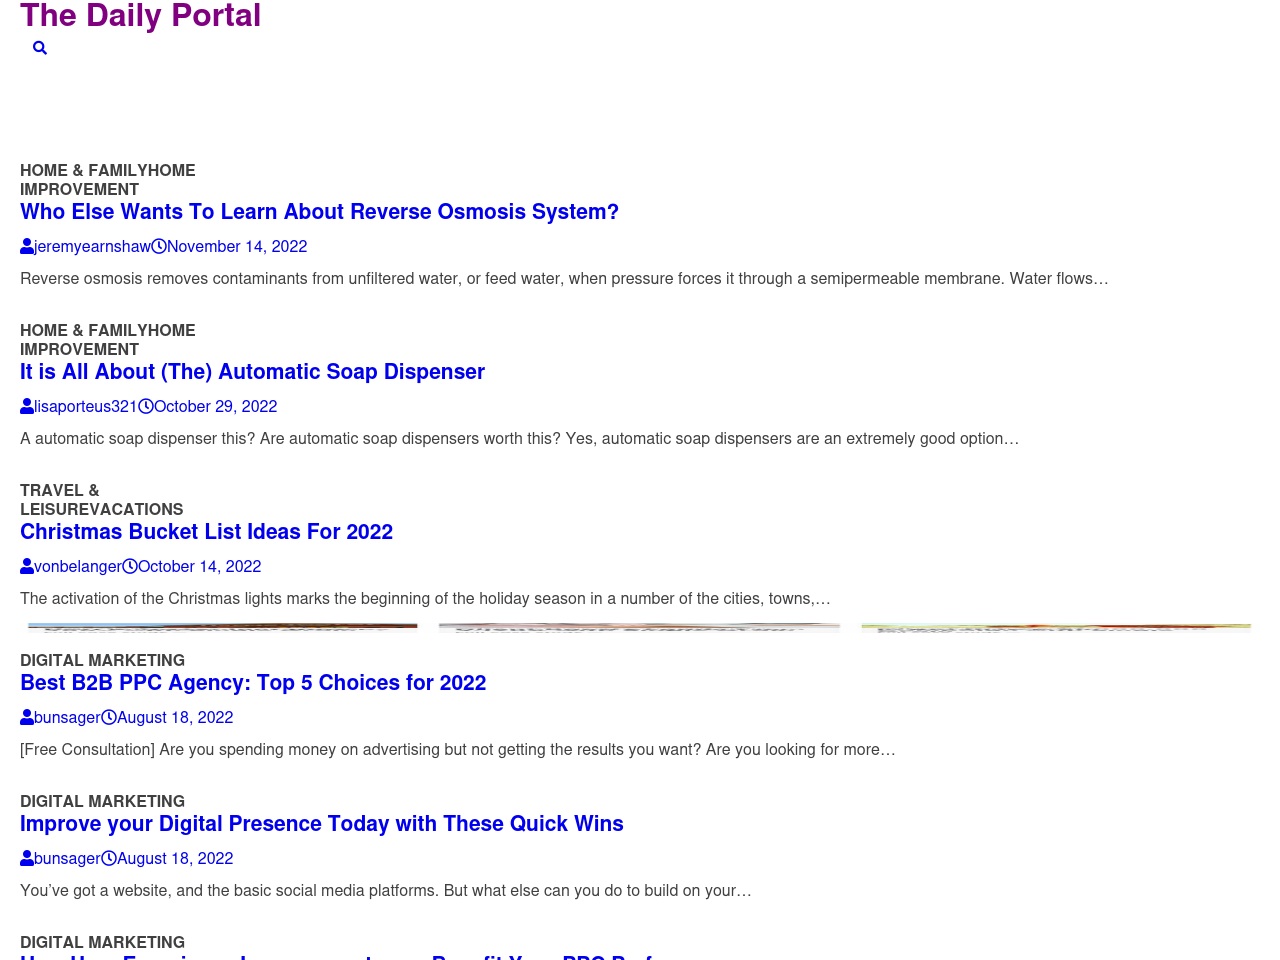1280x960 pixels.
Task: Click user icon beside lisaporteus321
Action: click(27, 406)
